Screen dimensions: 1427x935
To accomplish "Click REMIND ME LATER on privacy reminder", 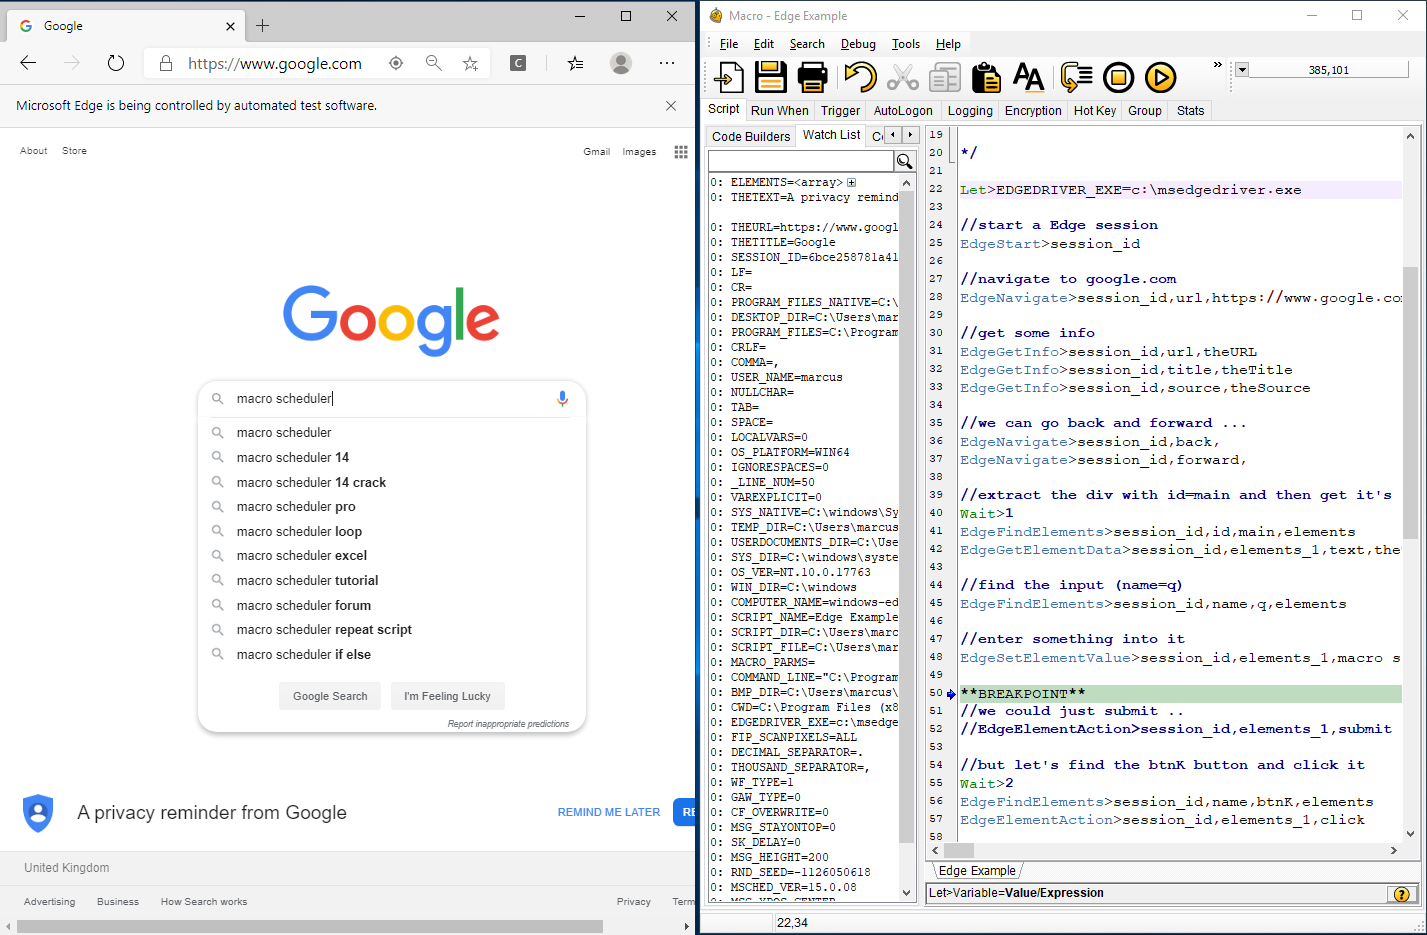I will [x=609, y=812].
